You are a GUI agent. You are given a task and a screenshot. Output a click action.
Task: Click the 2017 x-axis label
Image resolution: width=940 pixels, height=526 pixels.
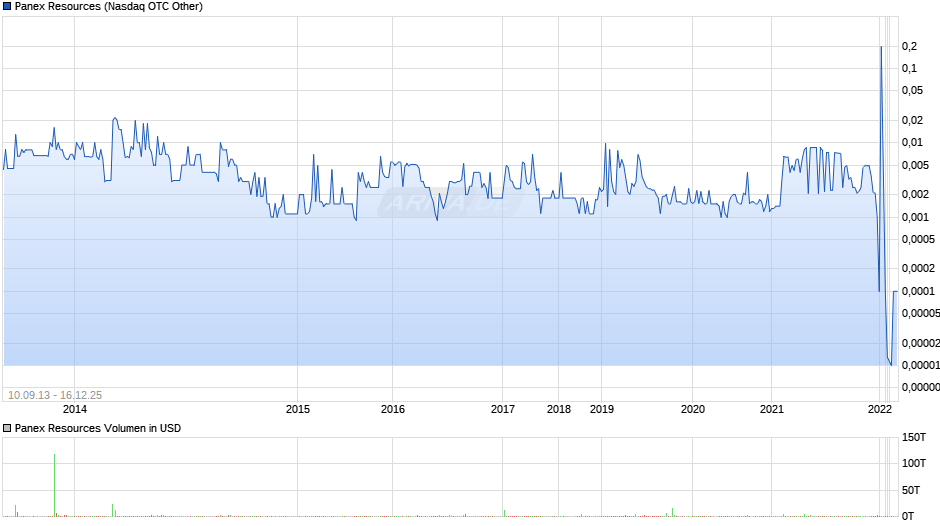pos(502,409)
